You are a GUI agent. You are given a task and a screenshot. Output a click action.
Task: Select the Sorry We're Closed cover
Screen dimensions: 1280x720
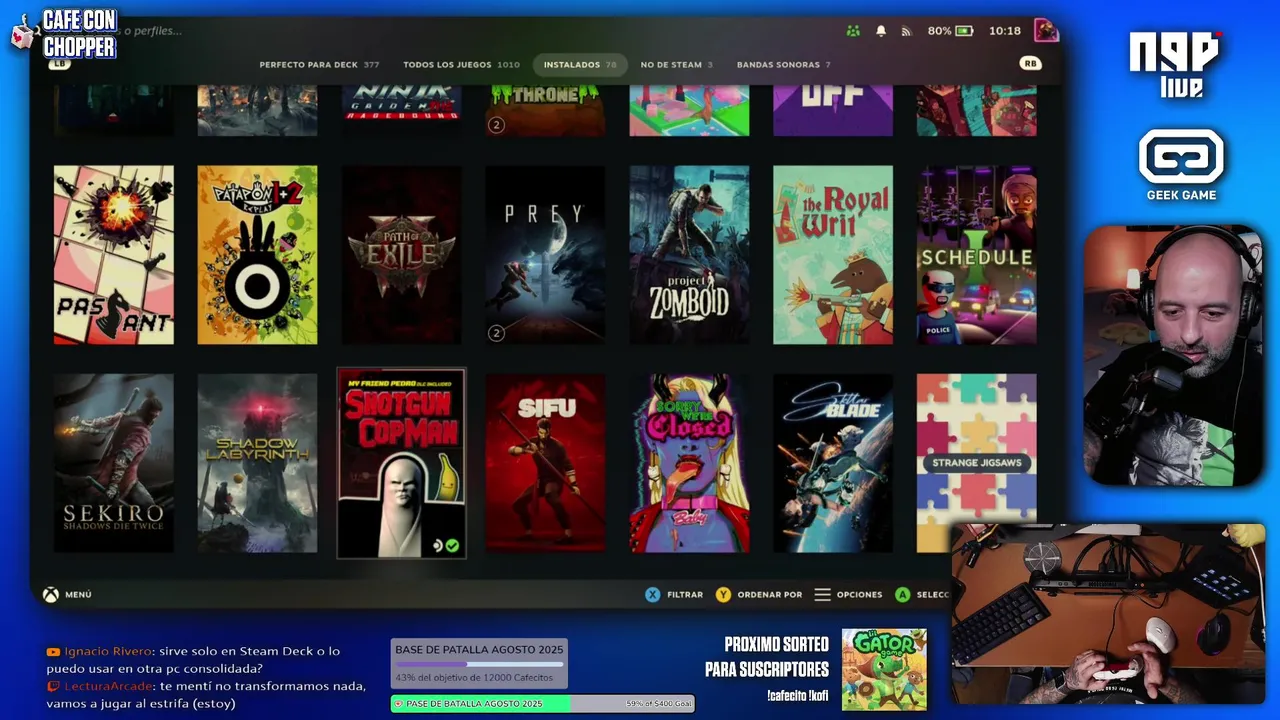pos(689,463)
